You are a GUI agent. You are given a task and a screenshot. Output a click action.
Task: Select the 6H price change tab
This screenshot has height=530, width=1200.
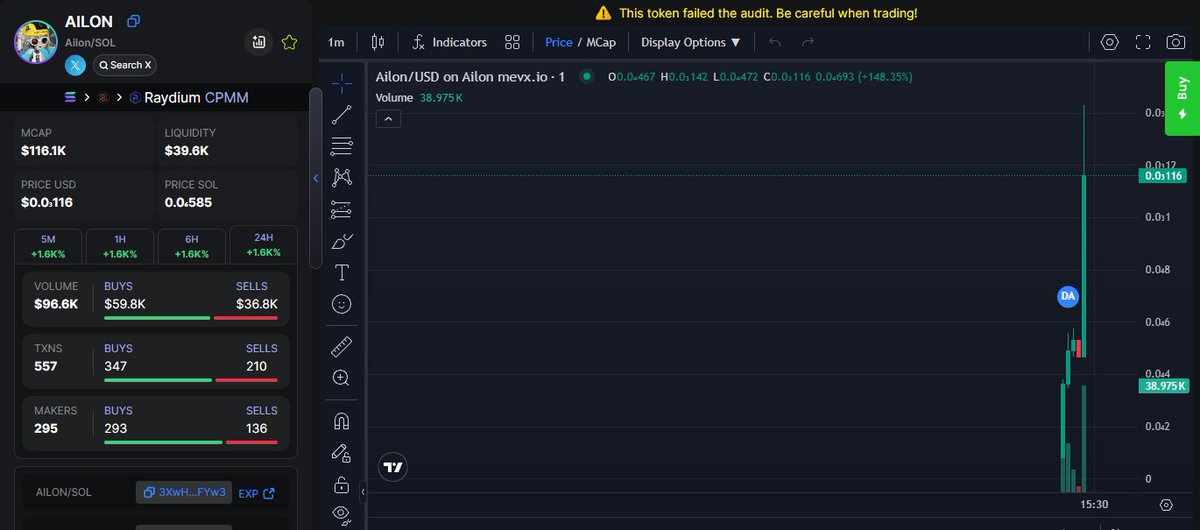click(191, 246)
